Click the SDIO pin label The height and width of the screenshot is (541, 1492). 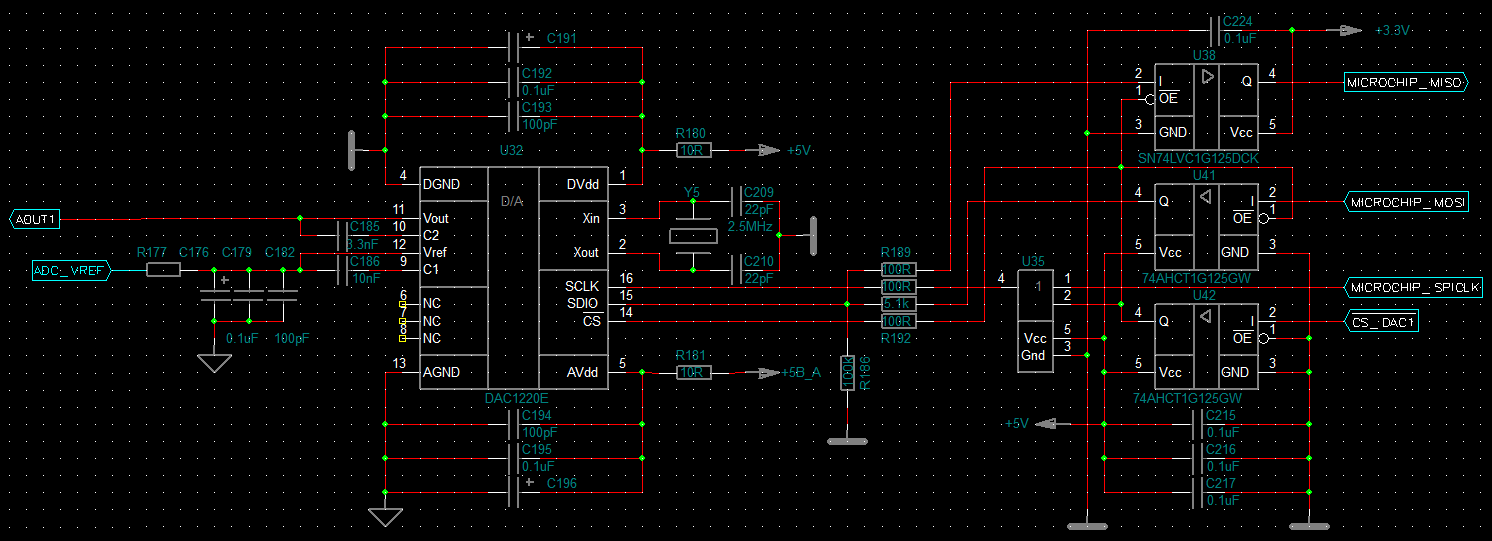(584, 304)
